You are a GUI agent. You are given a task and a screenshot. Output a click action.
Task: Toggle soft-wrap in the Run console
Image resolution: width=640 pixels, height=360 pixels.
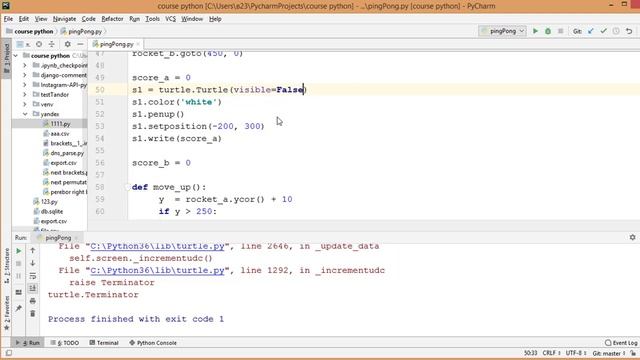point(33,276)
